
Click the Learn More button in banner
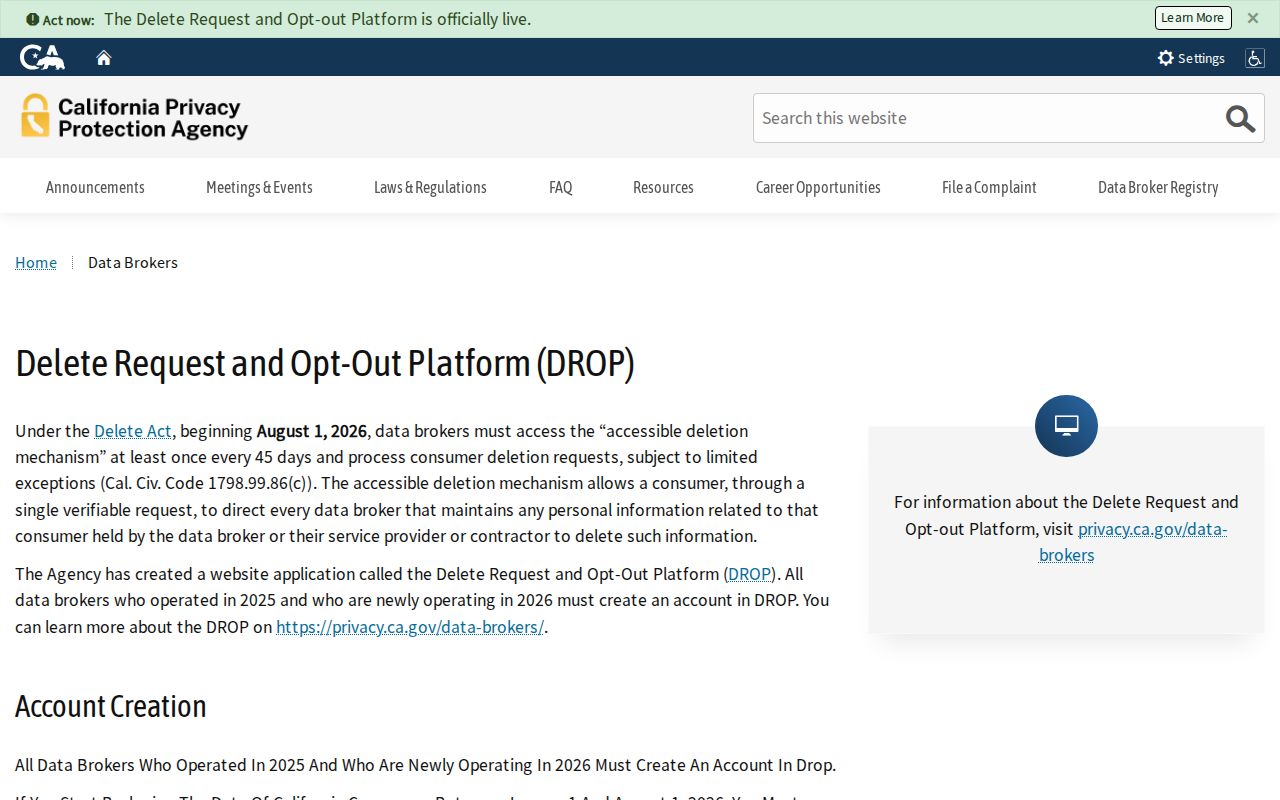click(1193, 18)
